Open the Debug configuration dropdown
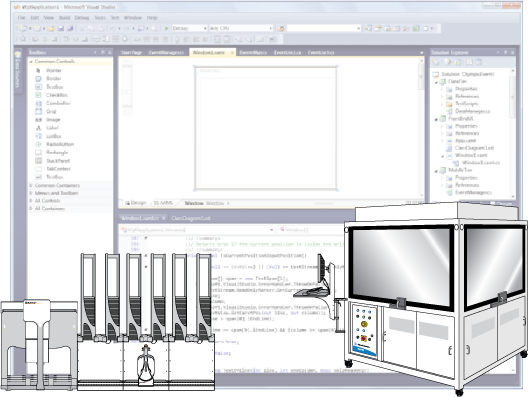This screenshot has width=528, height=397. pyautogui.click(x=189, y=29)
